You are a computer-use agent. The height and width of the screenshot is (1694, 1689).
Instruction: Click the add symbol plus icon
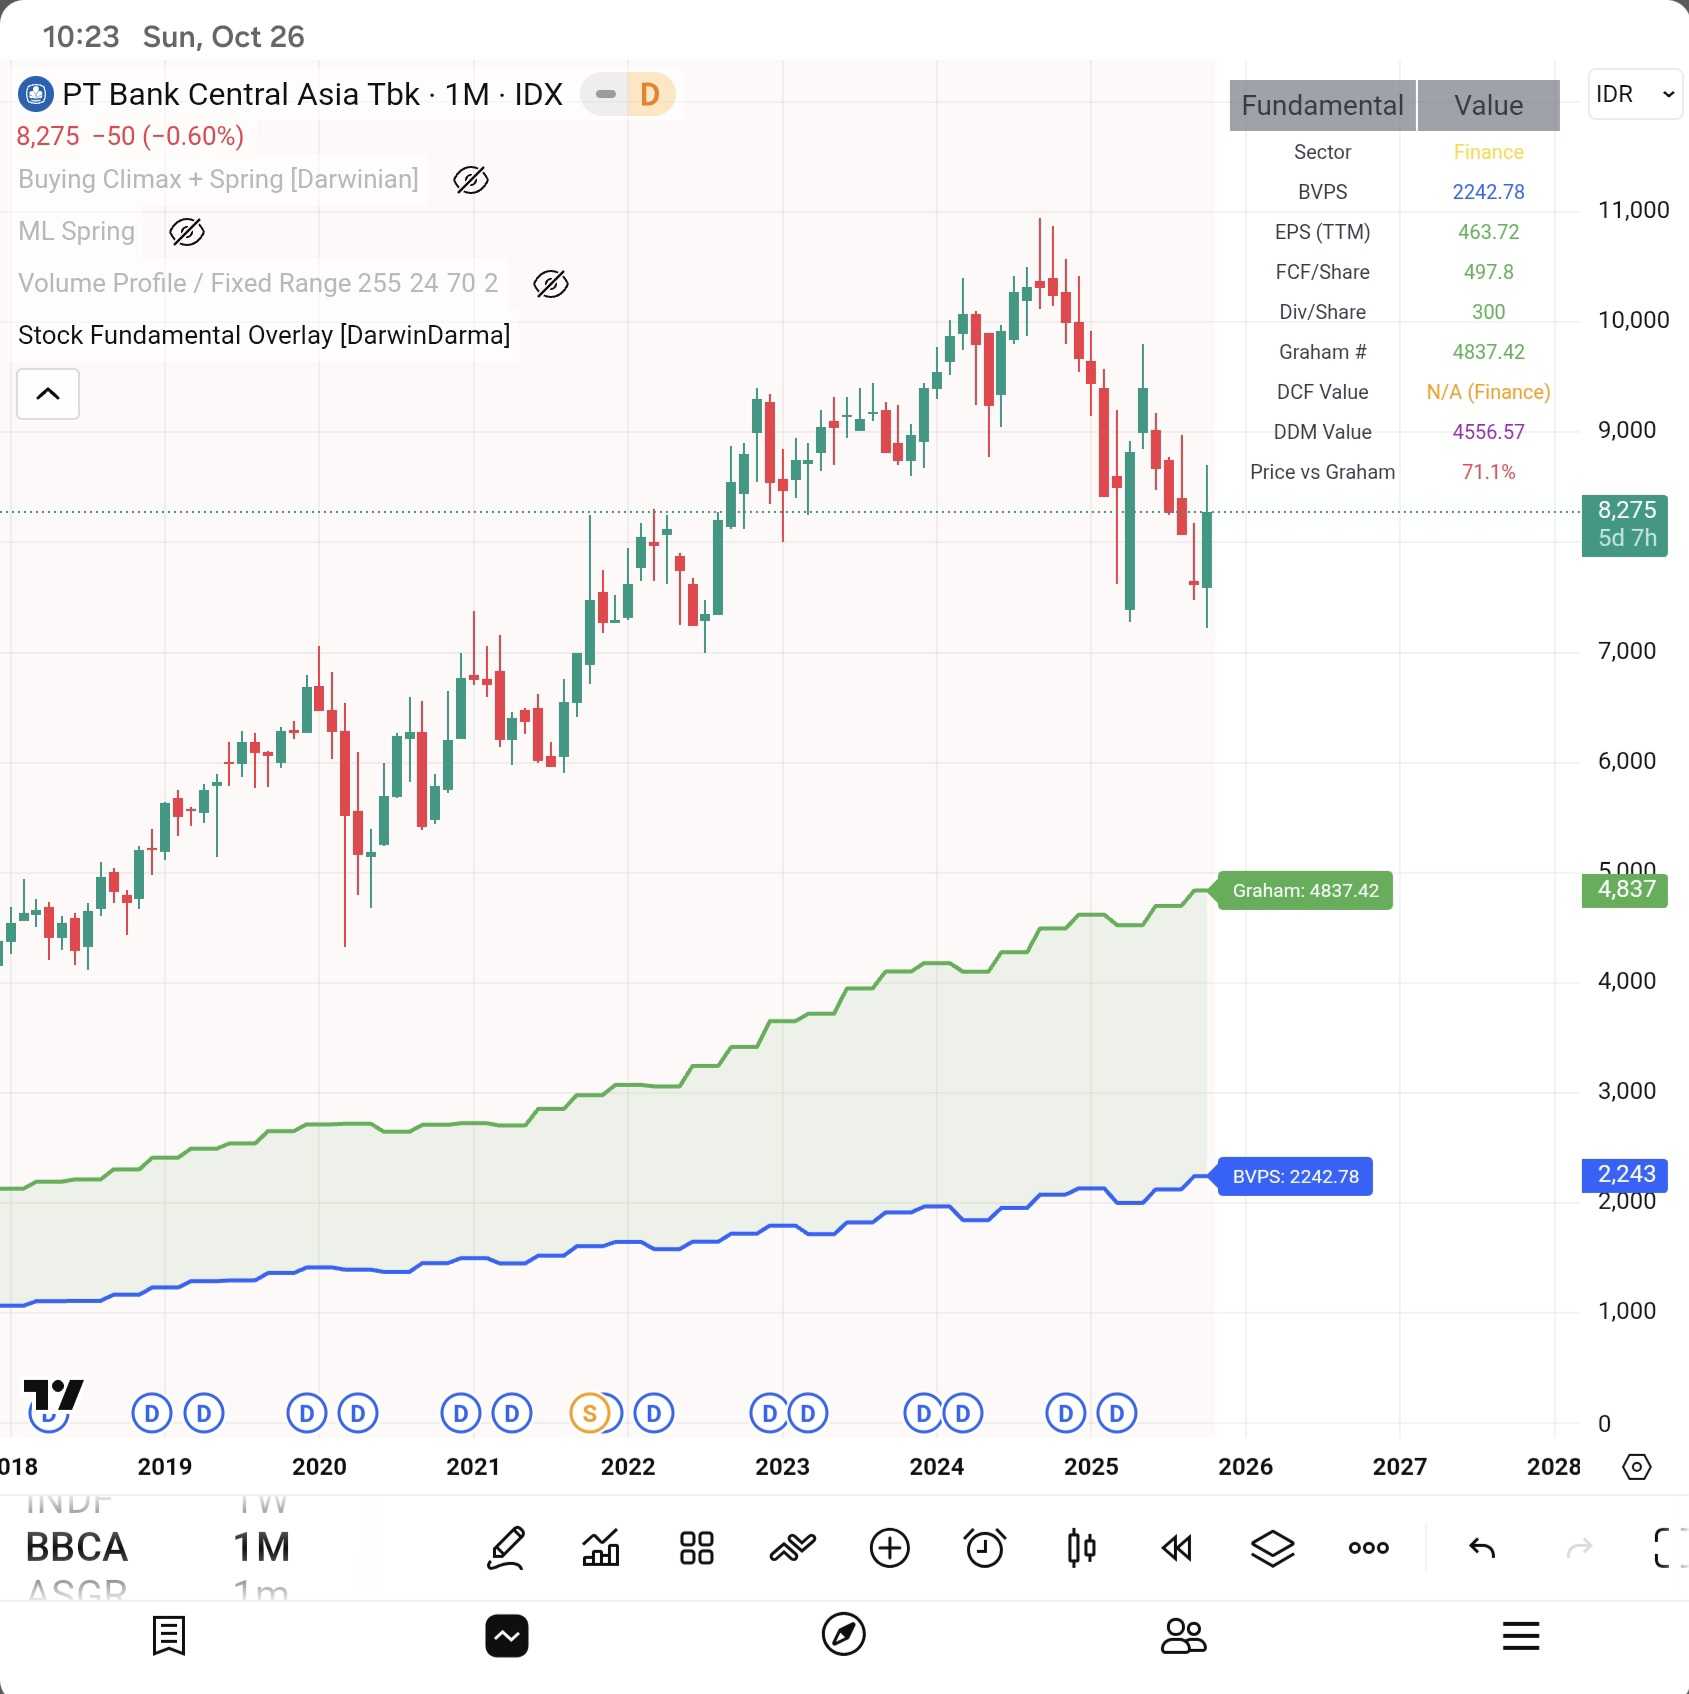tap(889, 1548)
